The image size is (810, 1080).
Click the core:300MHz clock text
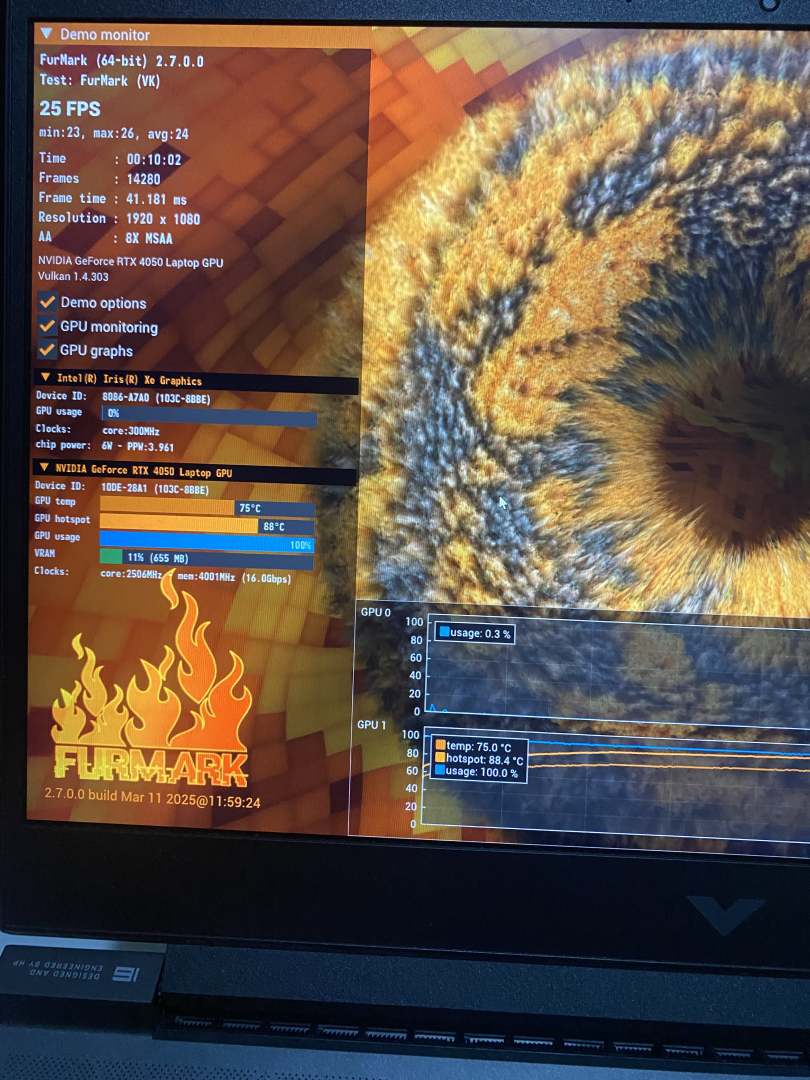click(x=131, y=431)
